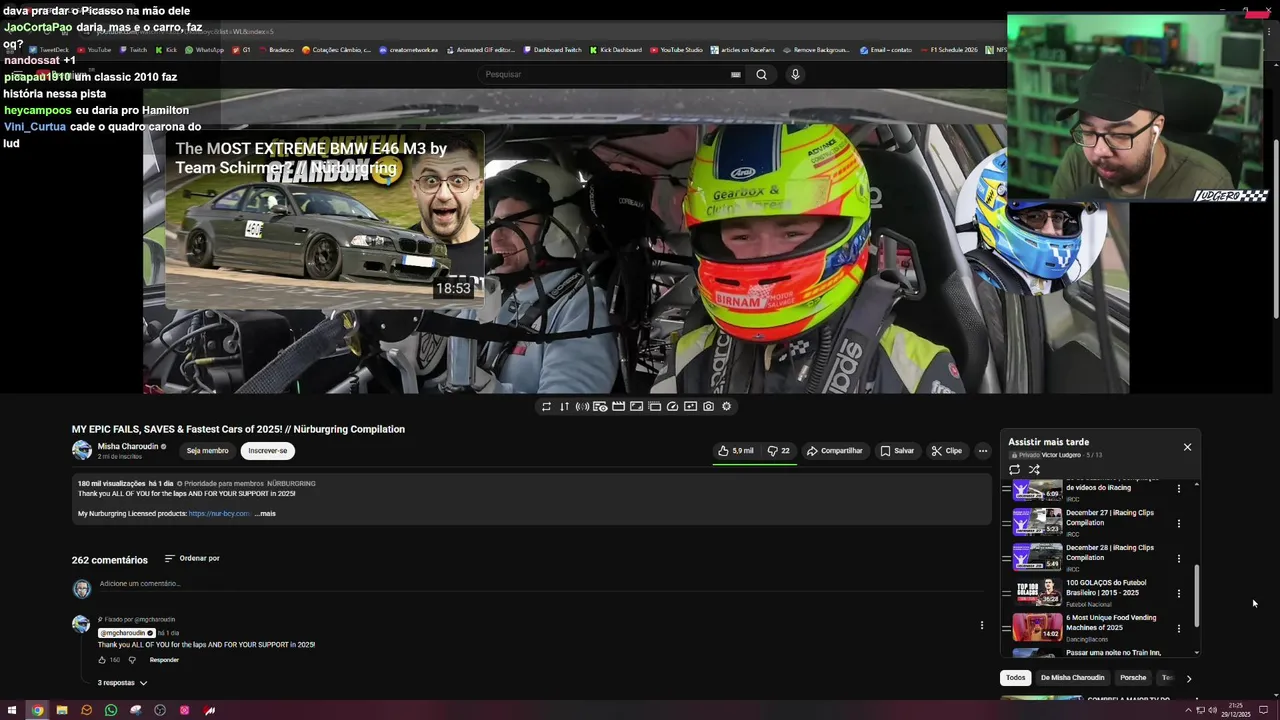Close the Assistir mais tarde playlist panel
The height and width of the screenshot is (720, 1280).
1187,447
